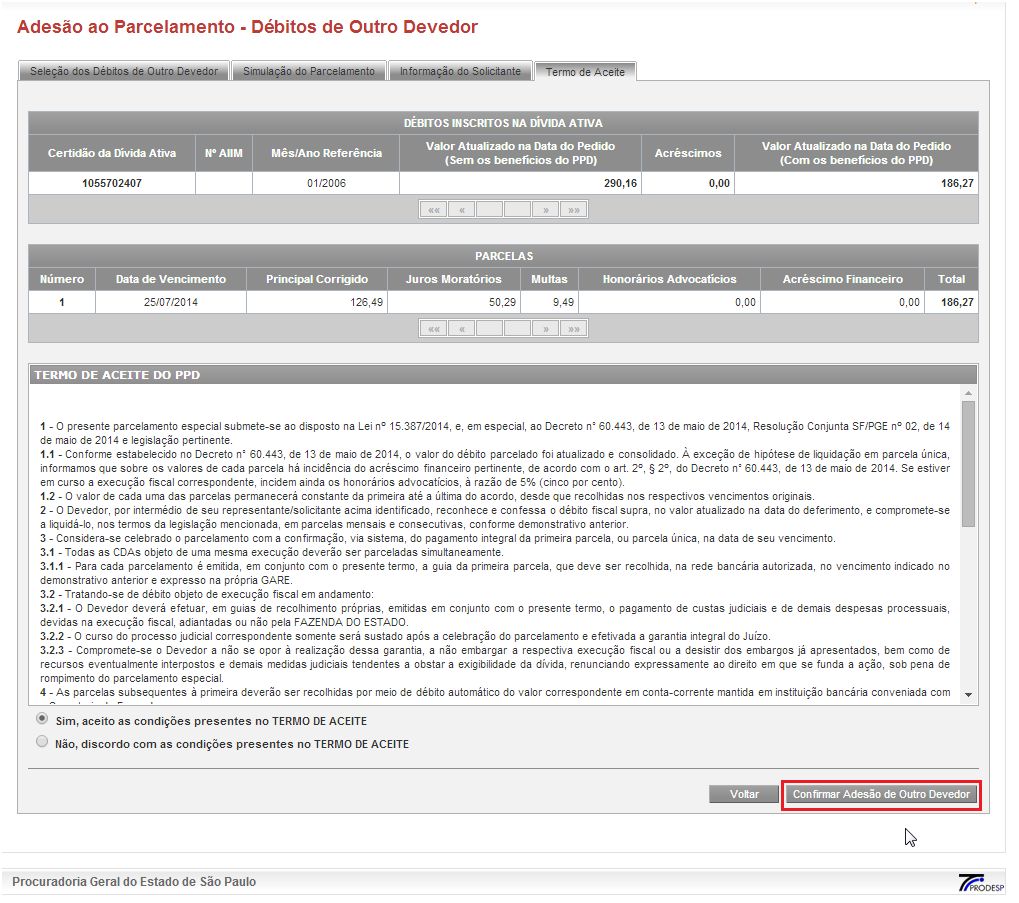Jump to last page of Parcelas table
The image size is (1019, 903).
pos(573,328)
